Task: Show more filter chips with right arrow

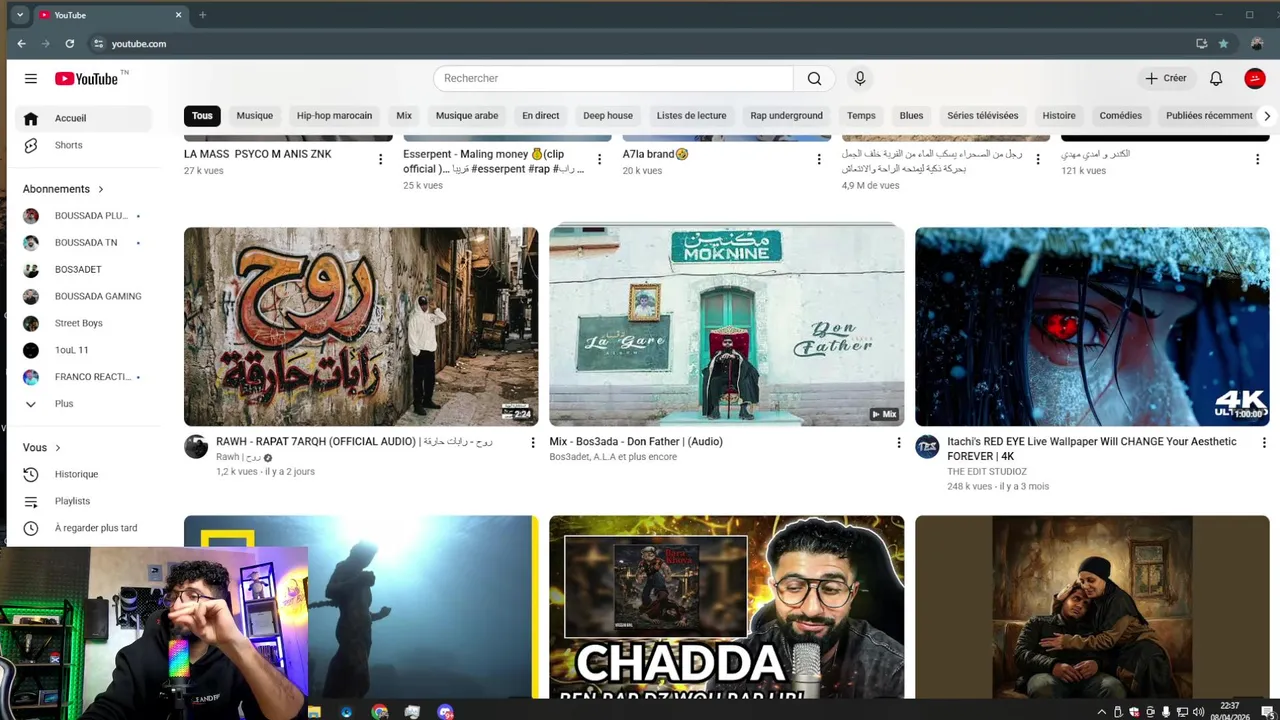Action: pyautogui.click(x=1266, y=116)
